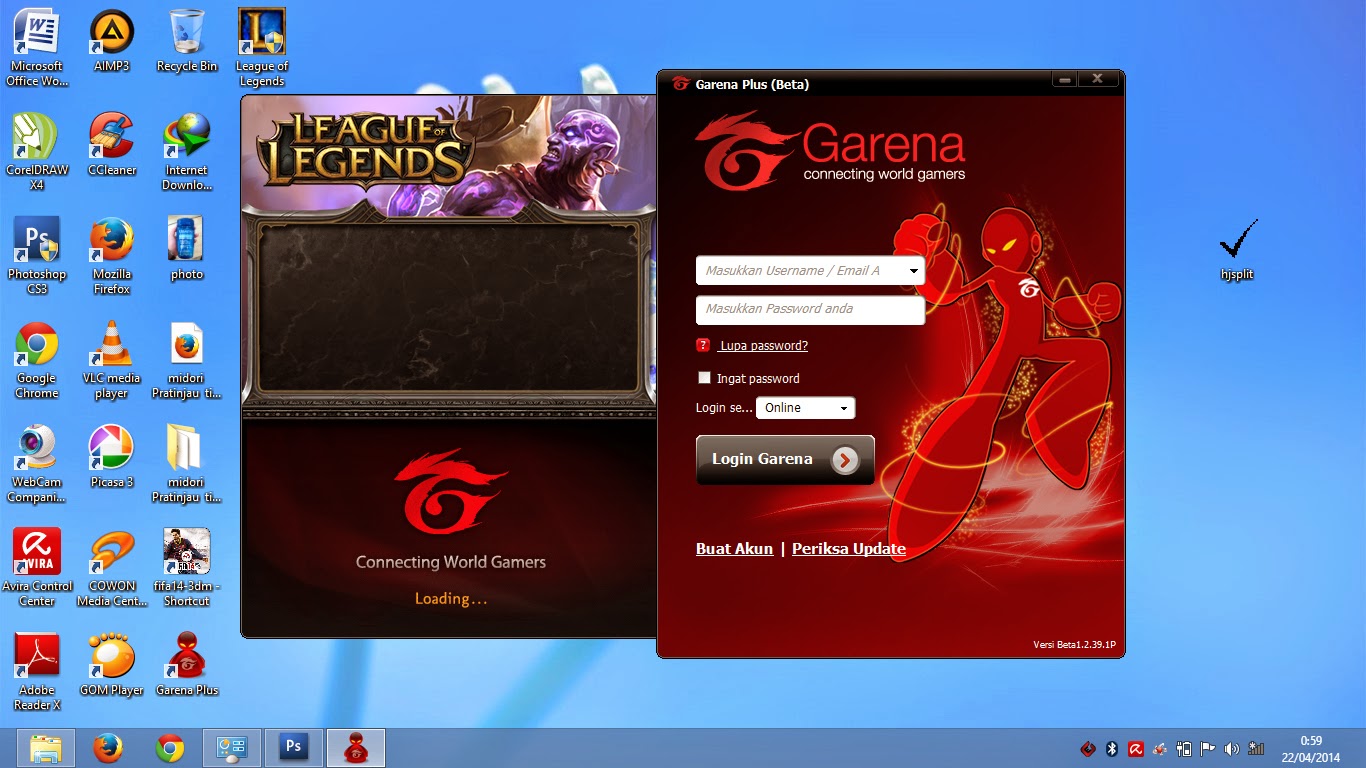Close the Garena Plus login window

pos(1097,79)
